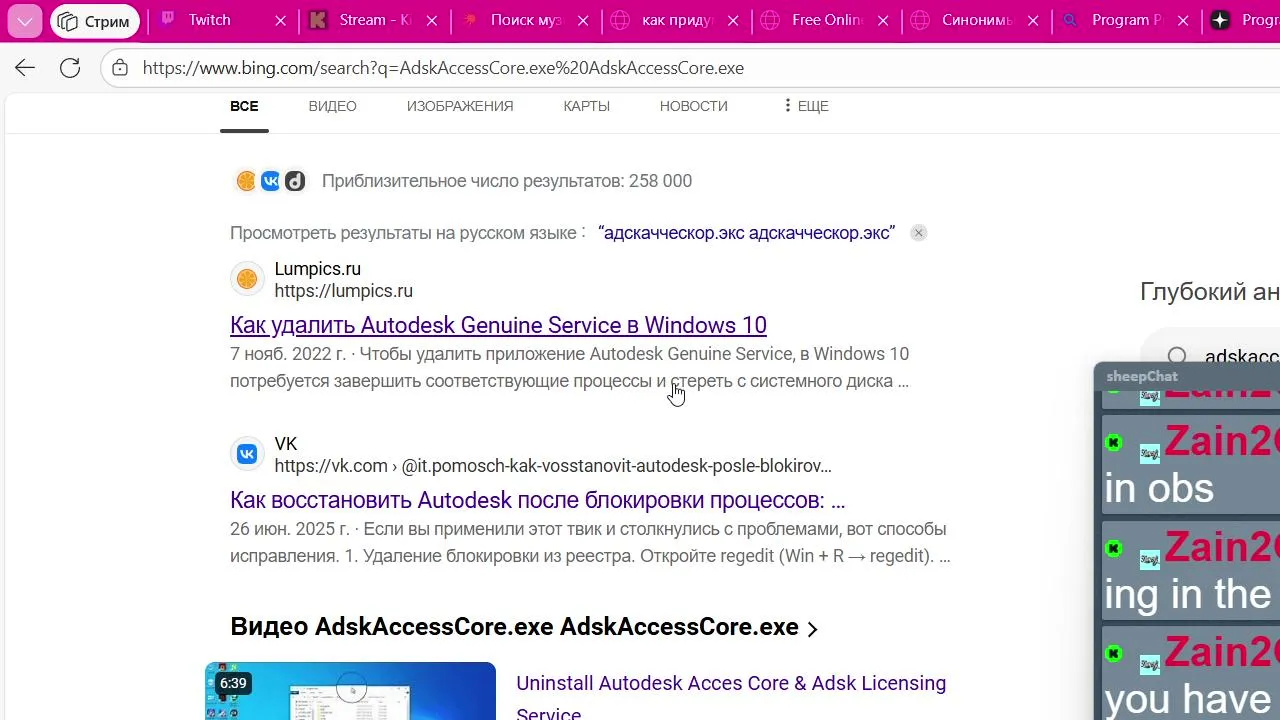Image resolution: width=1280 pixels, height=720 pixels.
Task: Click the TikTok source icon near results count
Action: pos(295,181)
